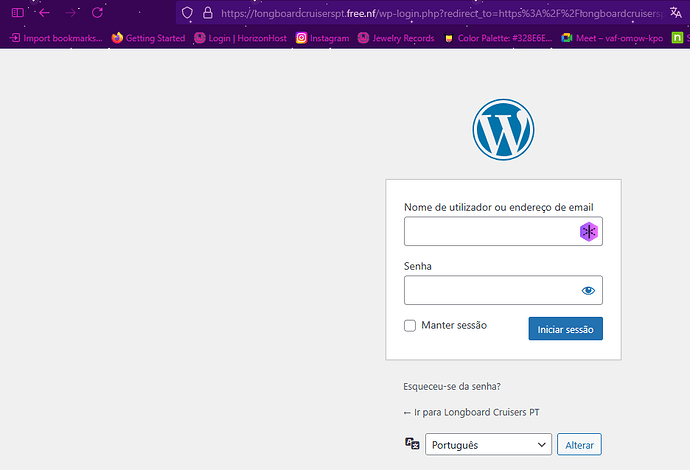Click the browser forward arrow
The height and width of the screenshot is (470, 690).
(x=70, y=13)
